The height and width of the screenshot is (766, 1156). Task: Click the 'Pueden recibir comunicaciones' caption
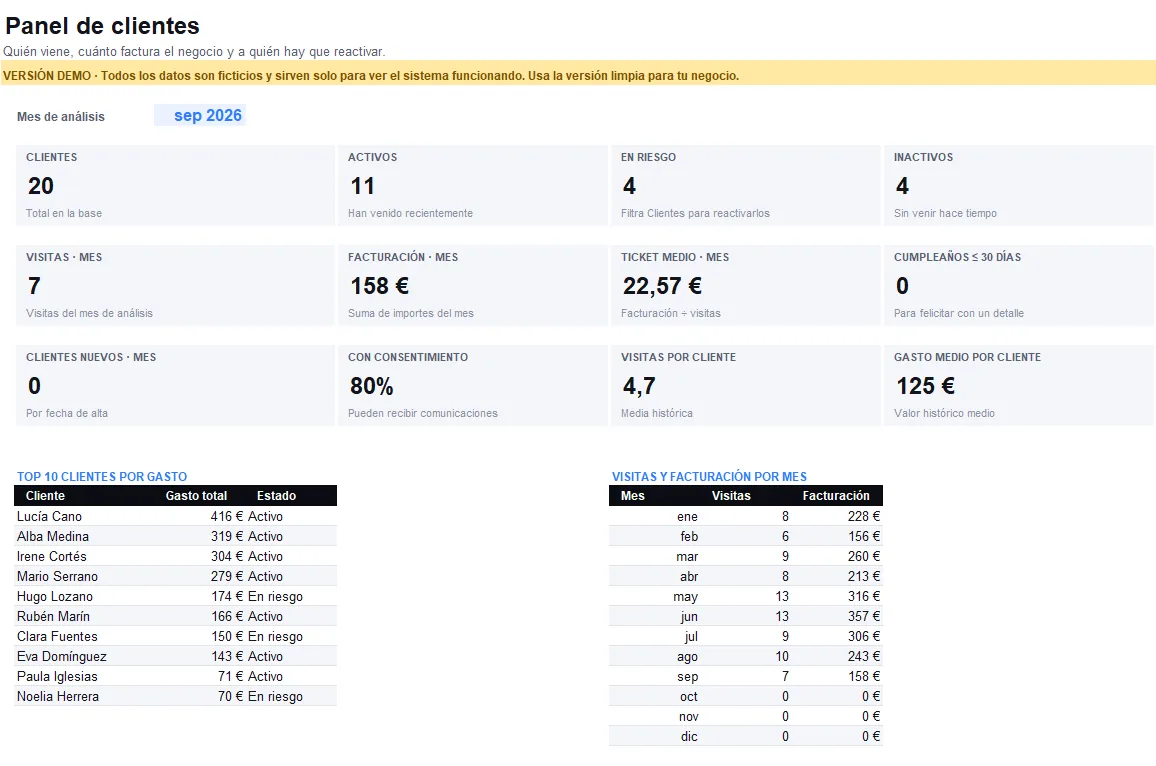click(422, 413)
